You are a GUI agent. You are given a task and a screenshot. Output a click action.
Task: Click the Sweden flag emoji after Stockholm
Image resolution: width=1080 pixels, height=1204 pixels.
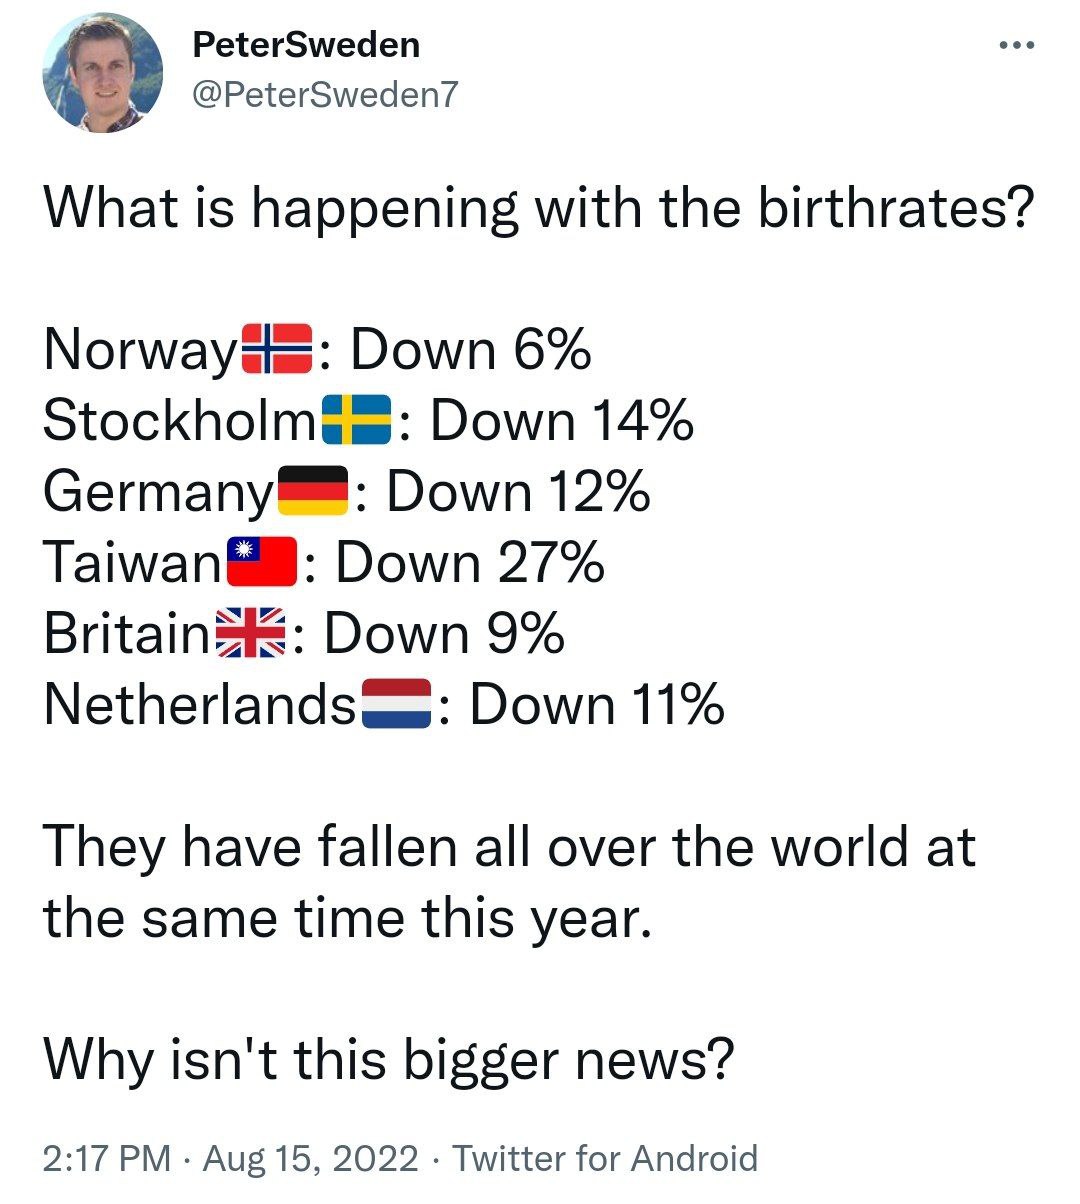(357, 420)
